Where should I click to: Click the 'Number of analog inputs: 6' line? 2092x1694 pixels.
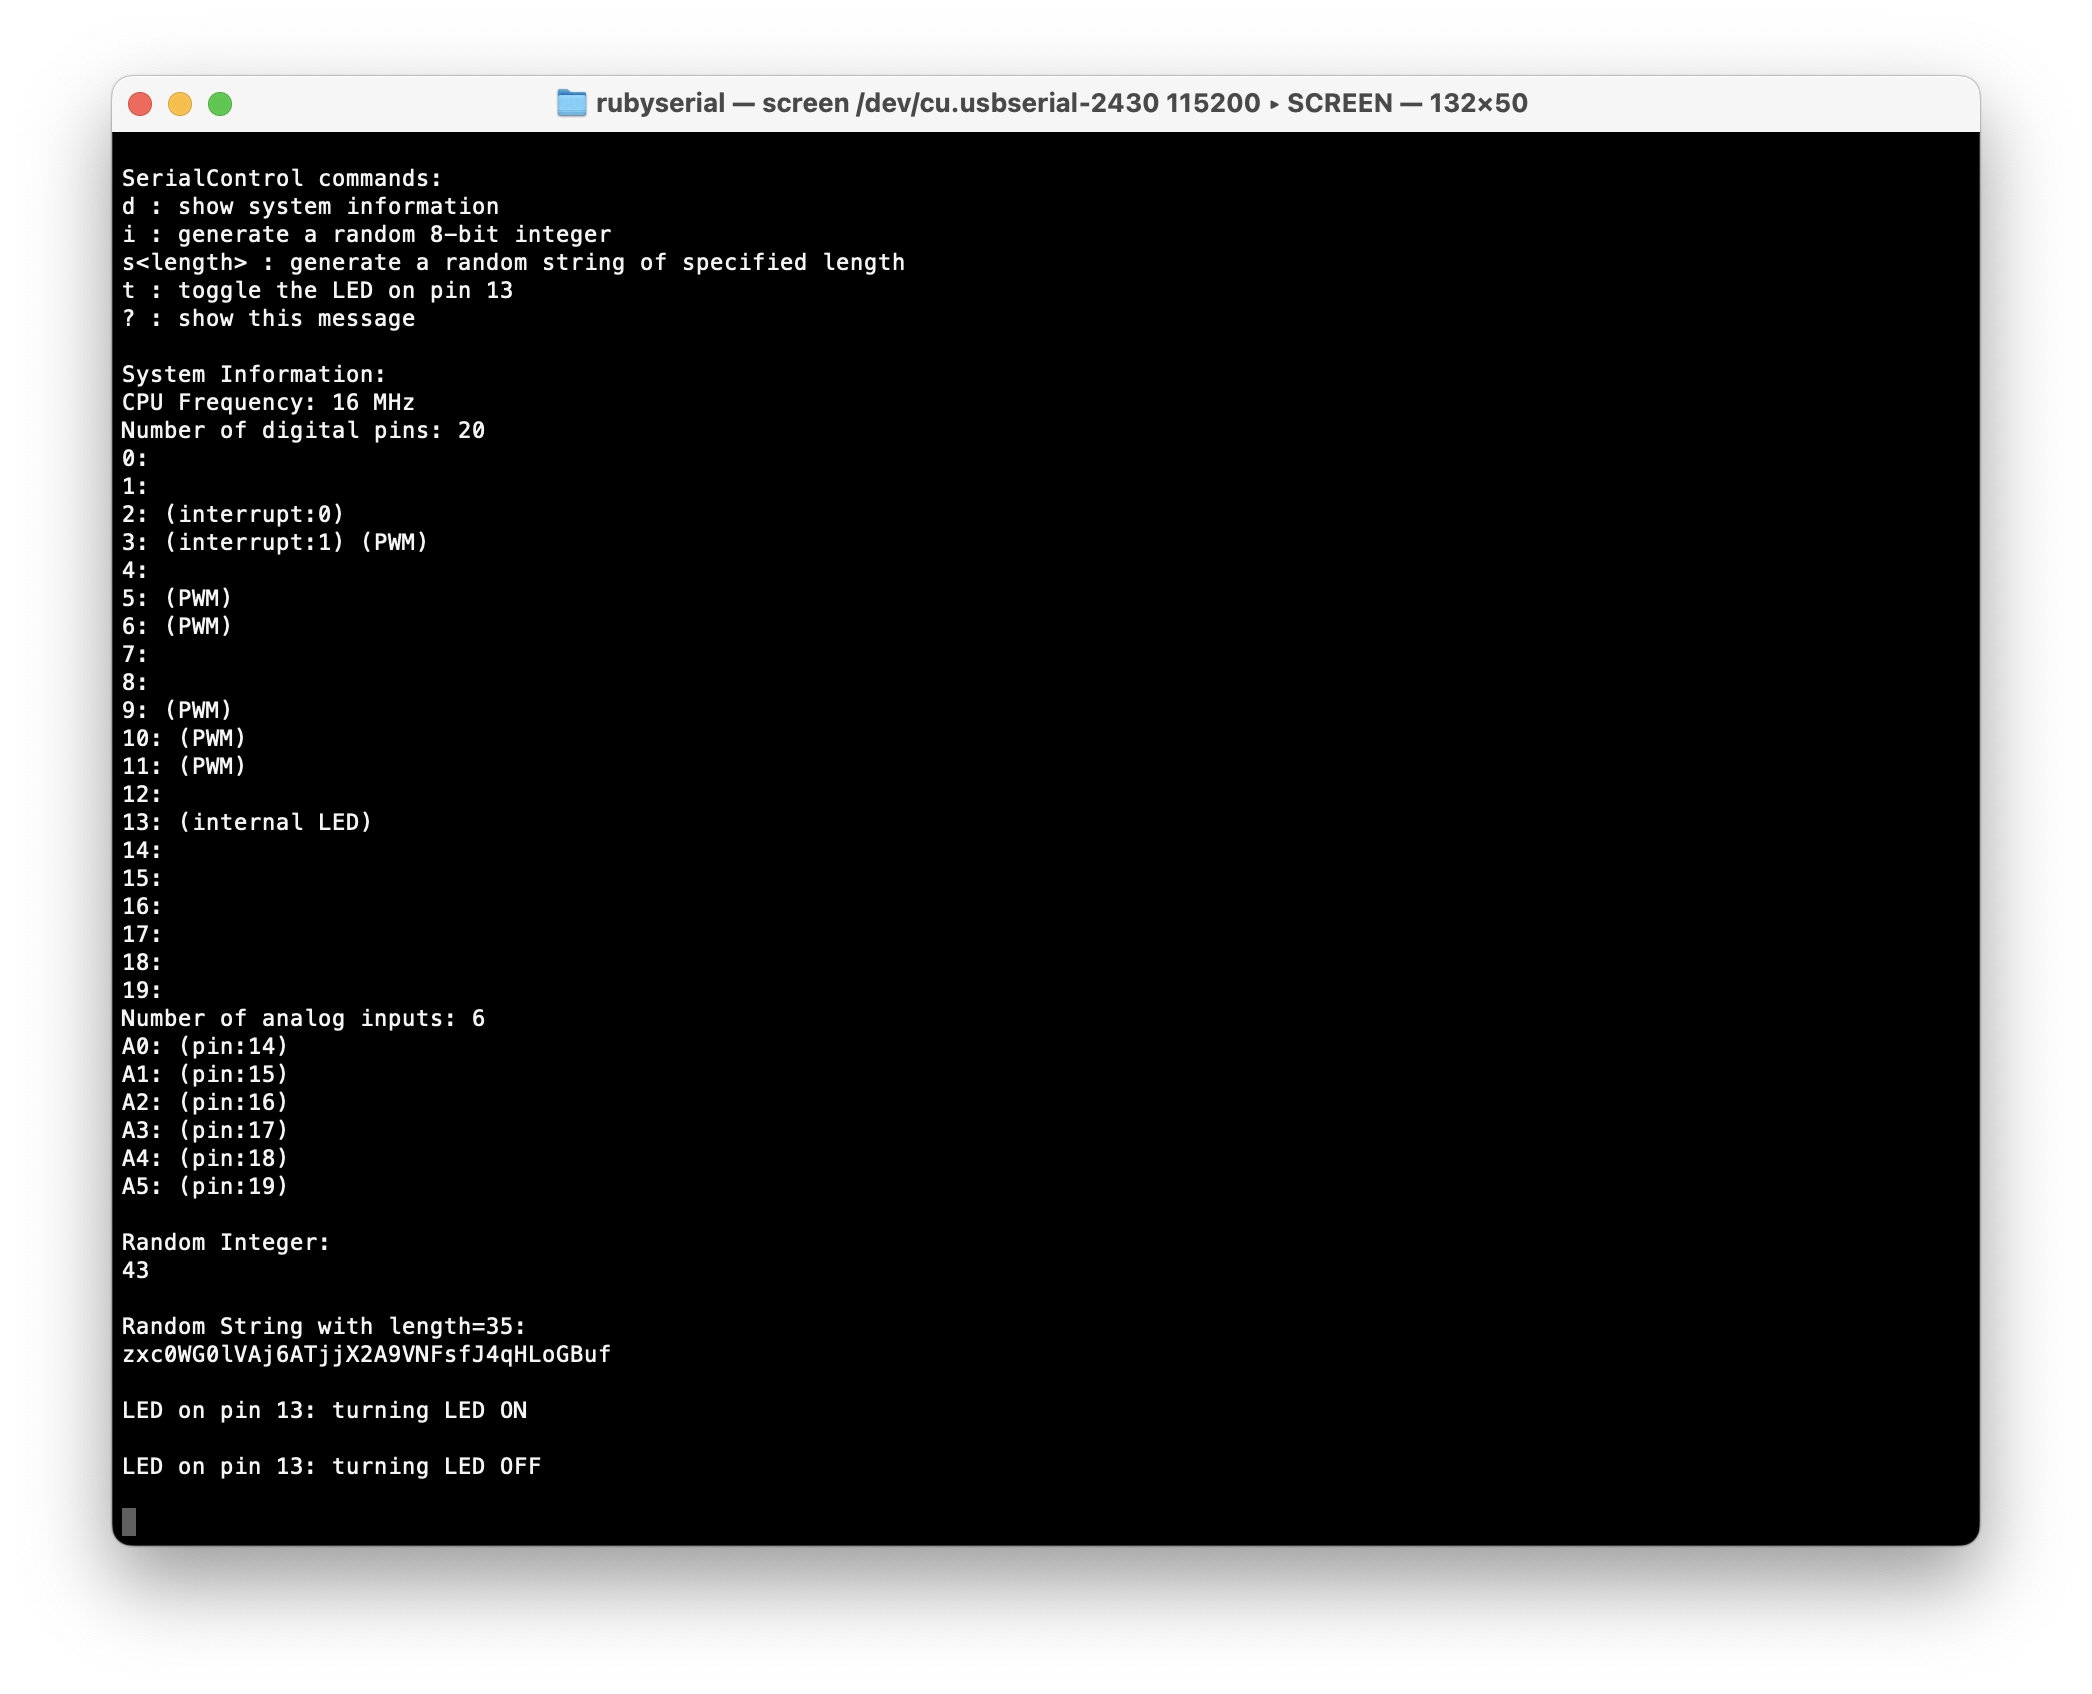click(302, 1018)
